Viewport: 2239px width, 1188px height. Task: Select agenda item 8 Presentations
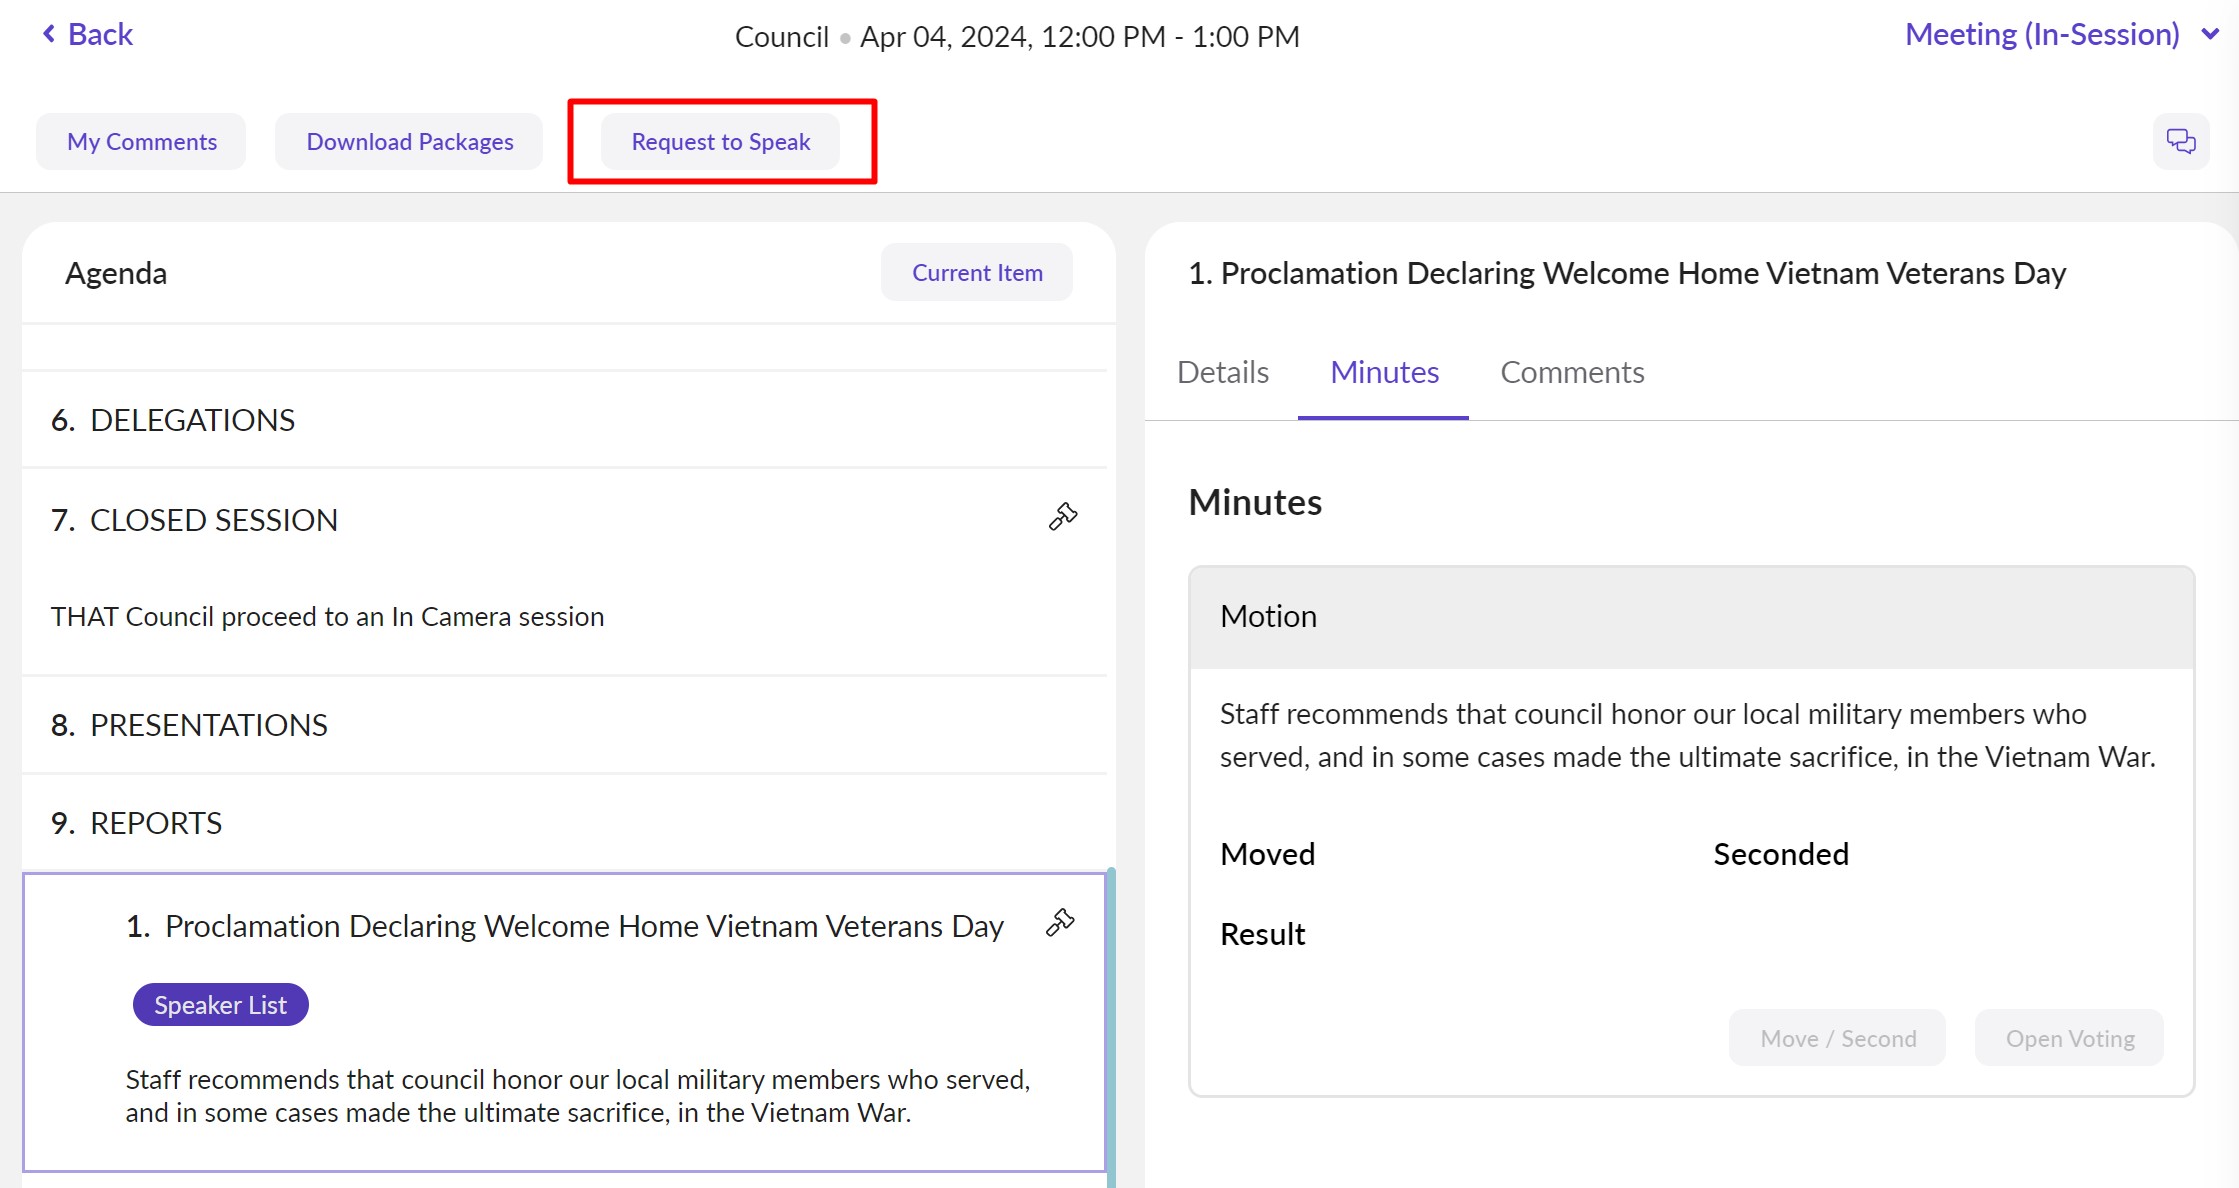[208, 725]
